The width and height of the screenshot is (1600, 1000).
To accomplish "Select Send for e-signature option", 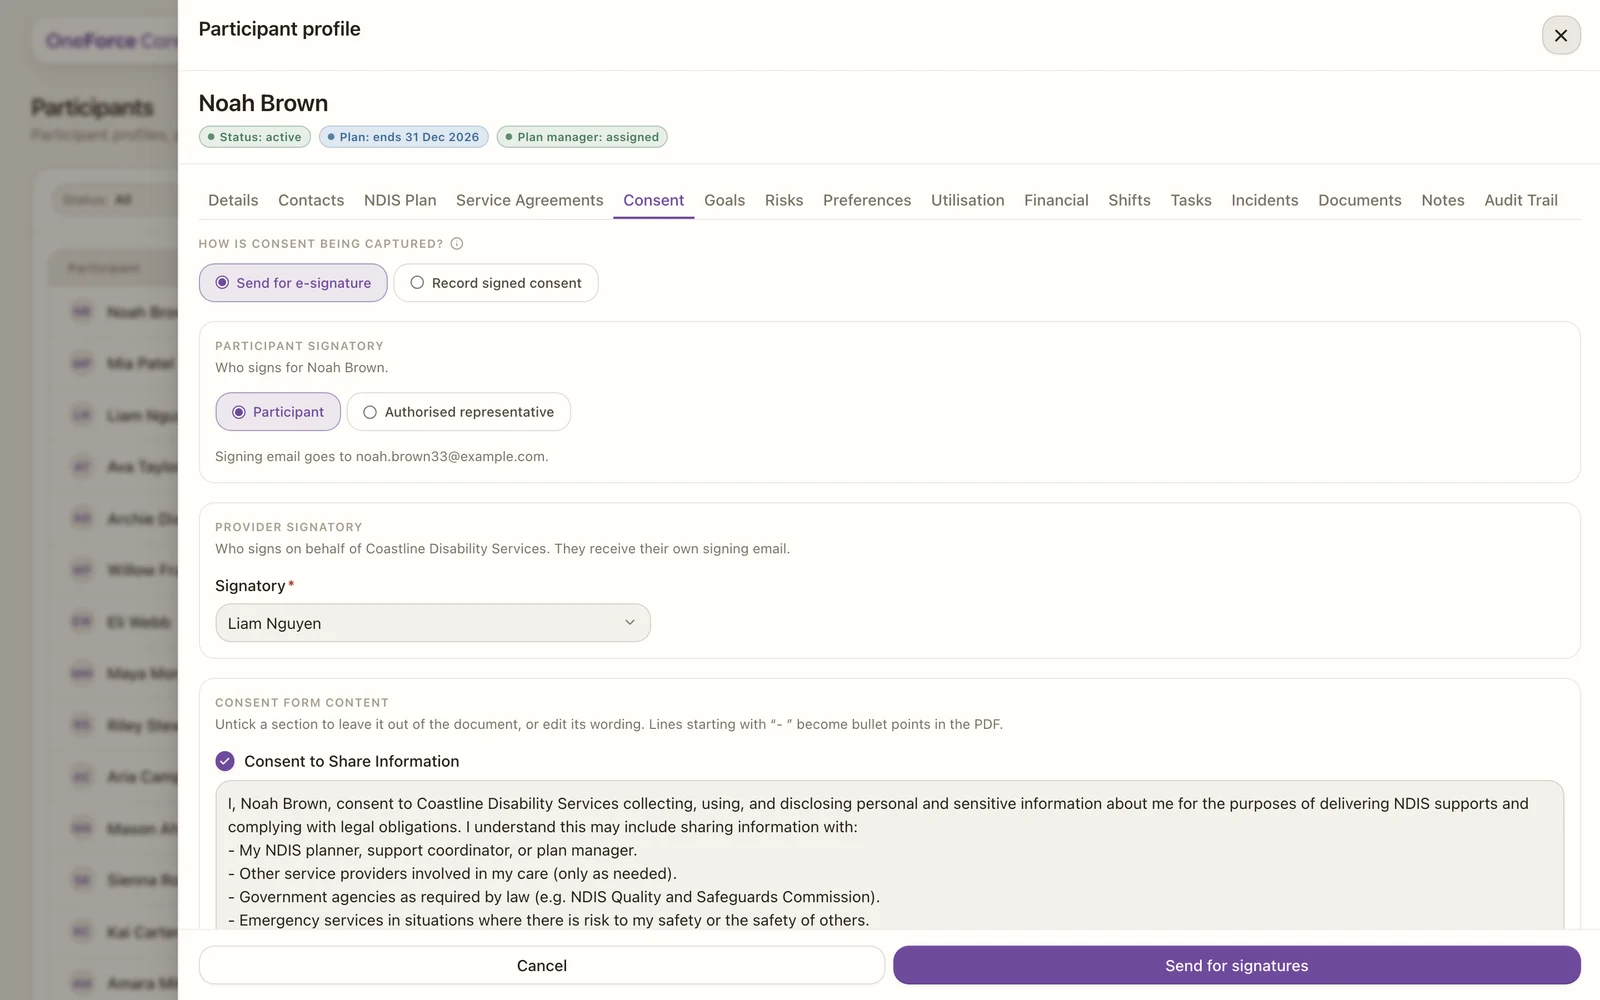I will (x=293, y=283).
